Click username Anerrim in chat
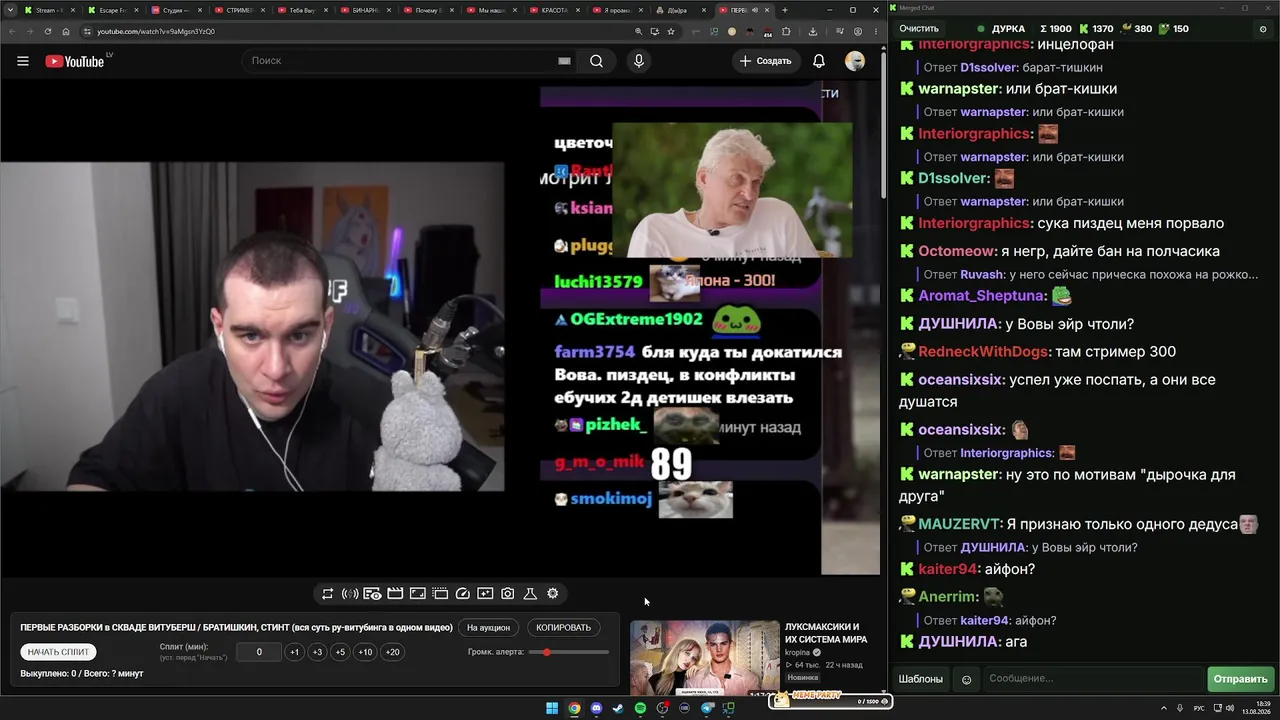Screen dimensions: 1280x720 click(x=948, y=597)
